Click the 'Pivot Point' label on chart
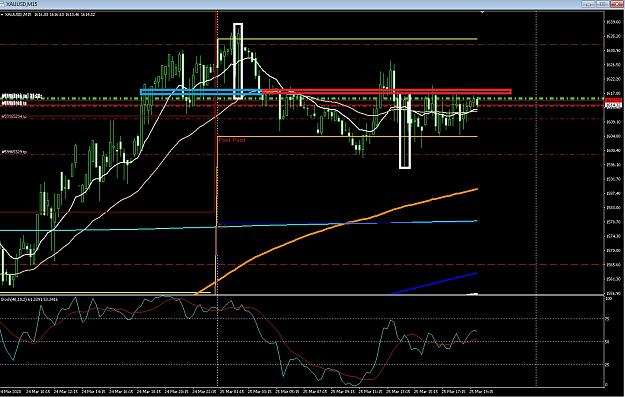Screen dimensions: 625x397 coord(232,140)
